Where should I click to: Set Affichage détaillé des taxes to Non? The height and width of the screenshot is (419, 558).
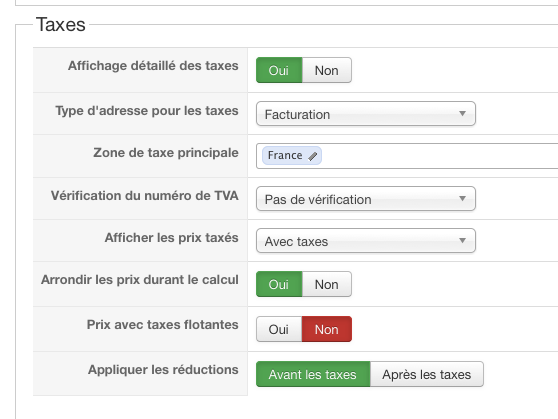pos(327,70)
